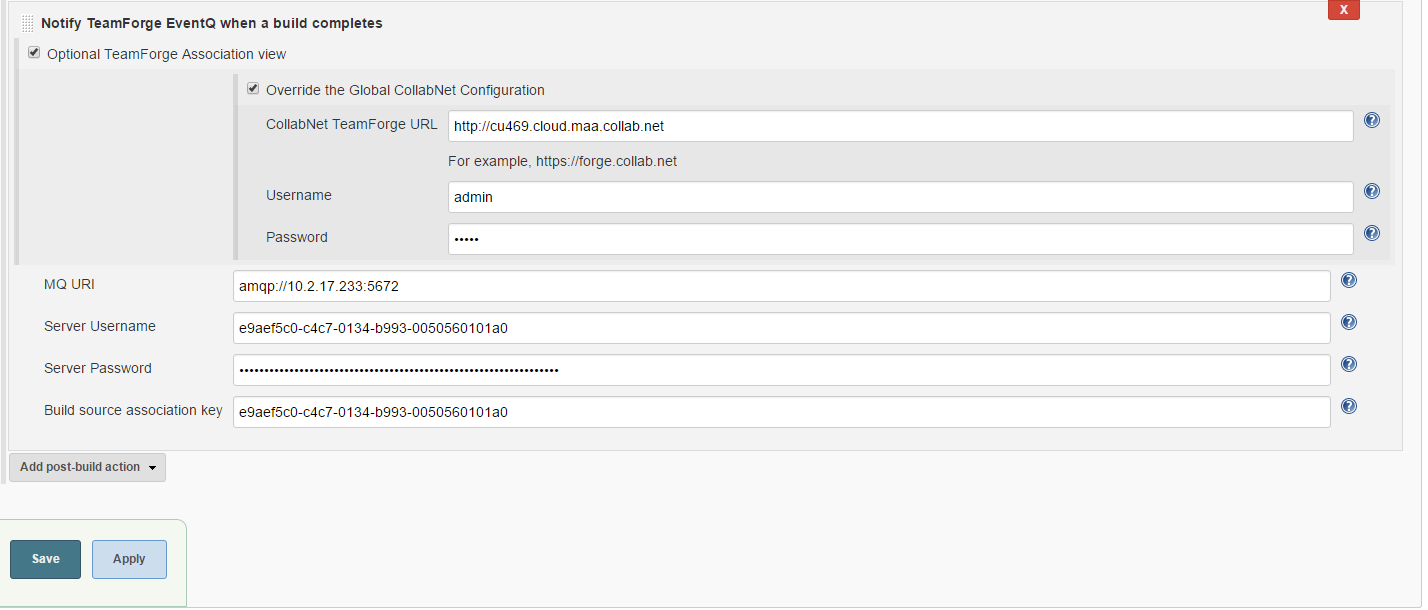Click the Username field containing admin
Viewport: 1428px width, 610px height.
(900, 197)
